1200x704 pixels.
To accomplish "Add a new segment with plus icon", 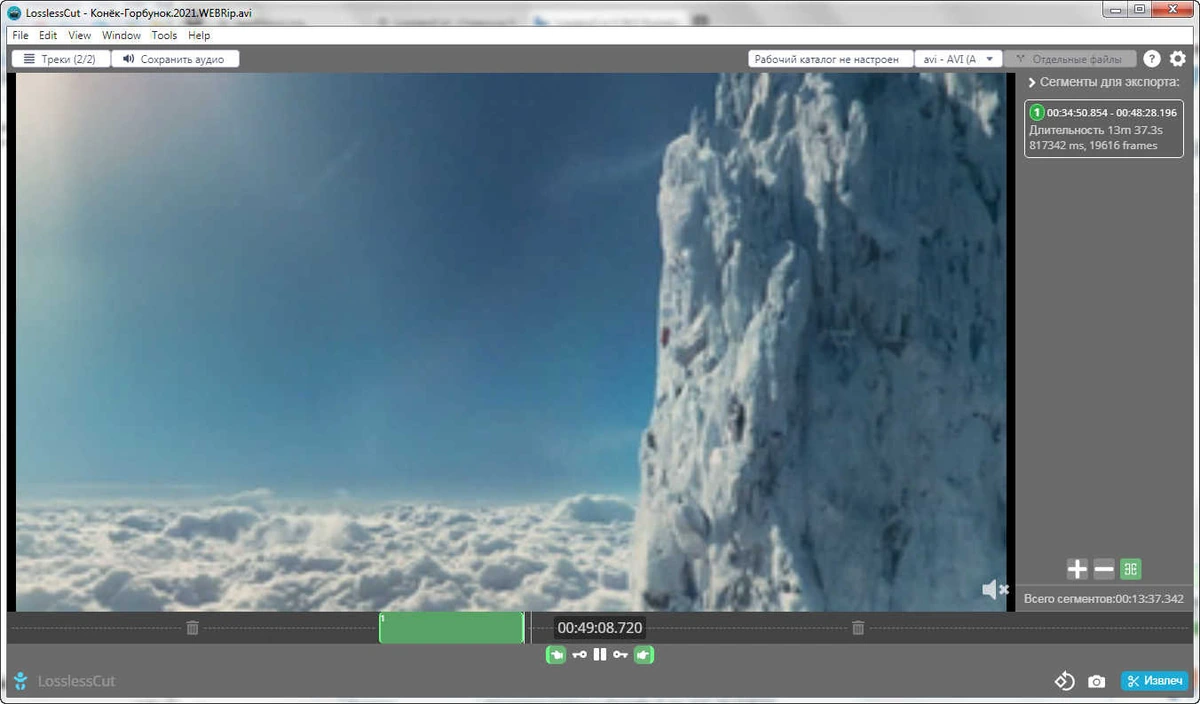I will tap(1077, 569).
